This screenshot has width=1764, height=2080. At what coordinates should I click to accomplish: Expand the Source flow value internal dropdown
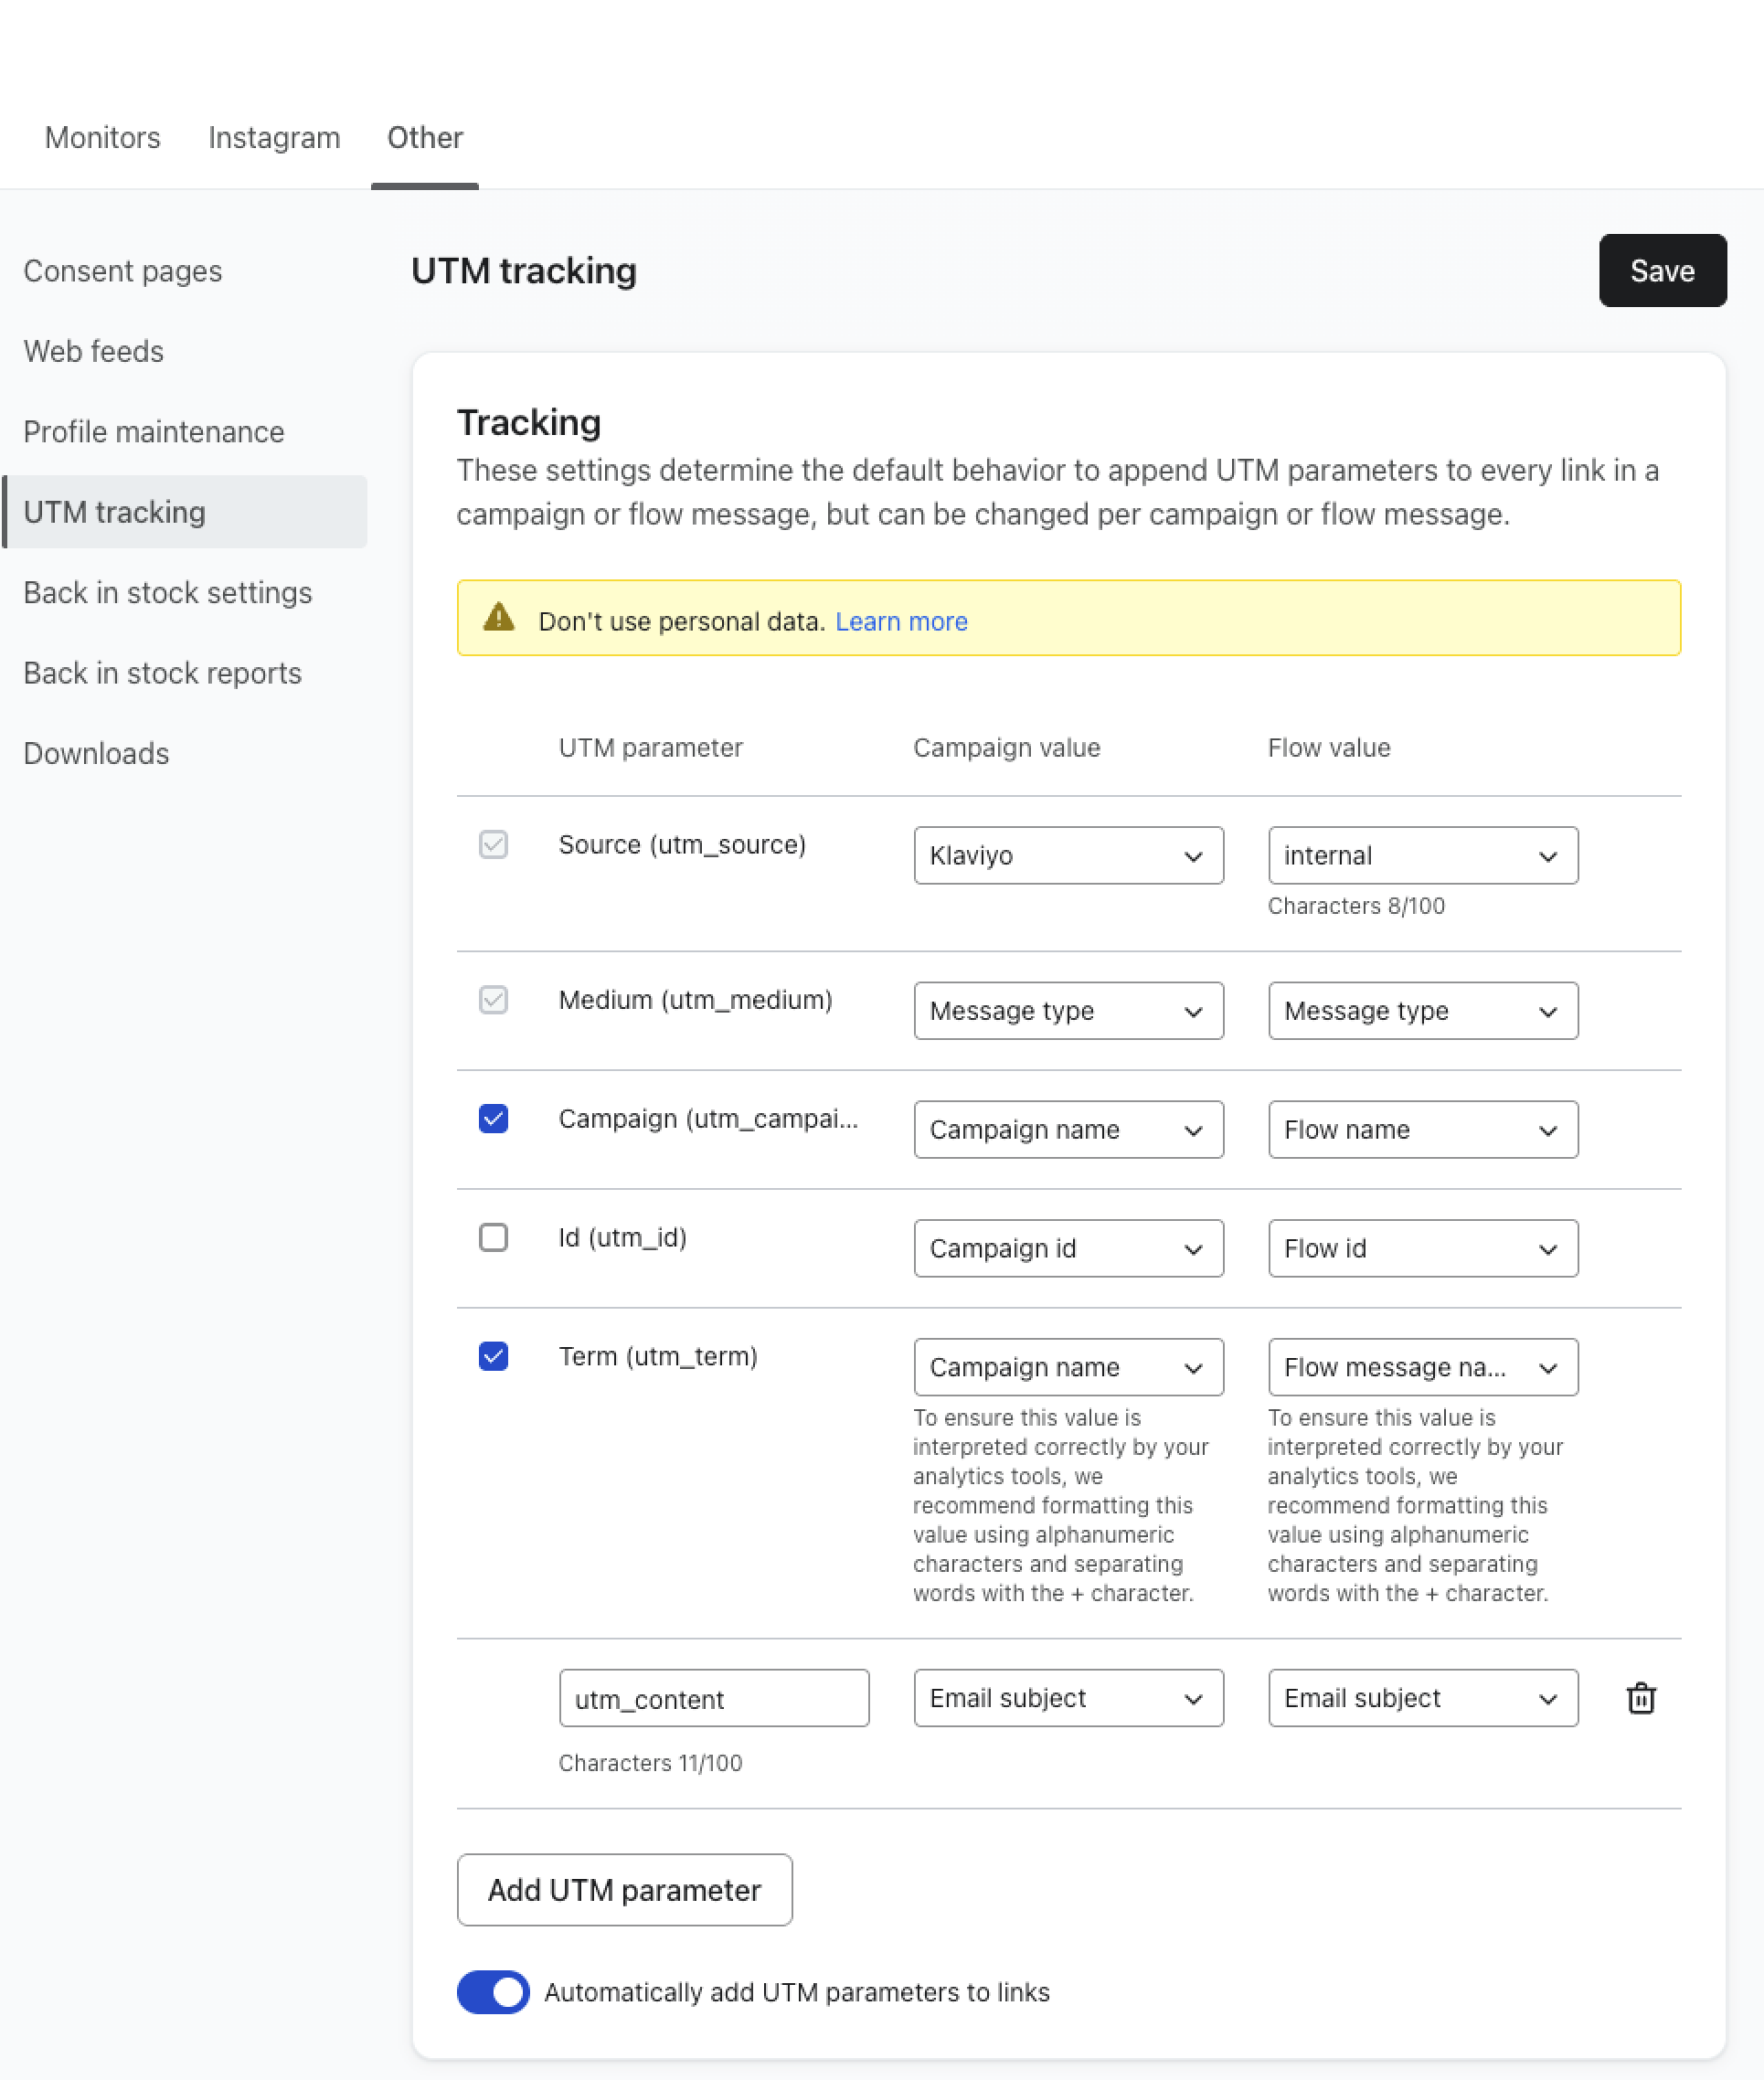[1422, 856]
